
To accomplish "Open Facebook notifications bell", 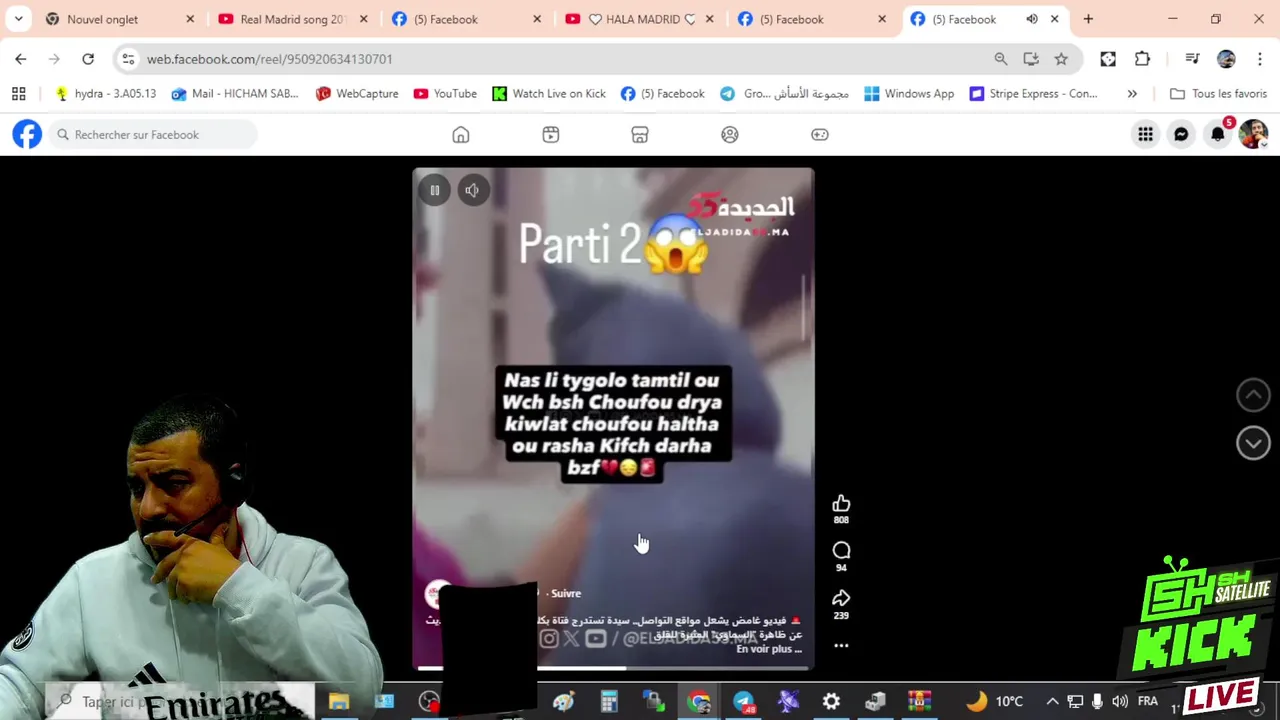I will coord(1217,134).
